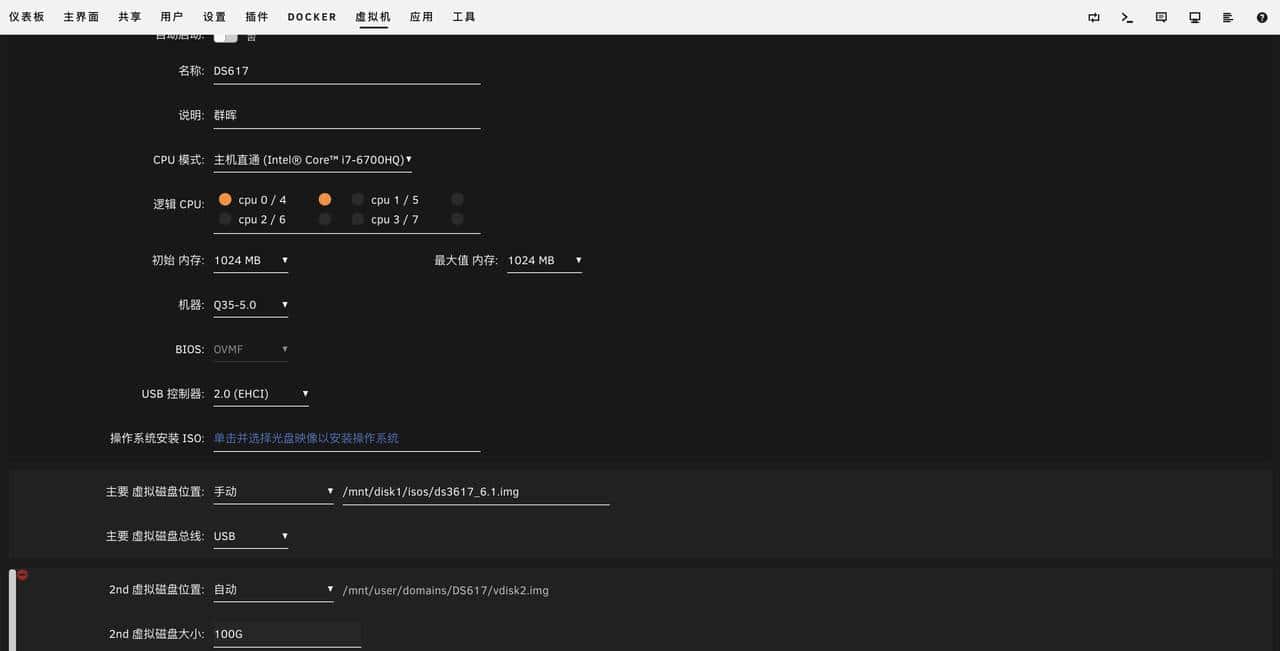Open the web terminal icon

(x=1126, y=16)
